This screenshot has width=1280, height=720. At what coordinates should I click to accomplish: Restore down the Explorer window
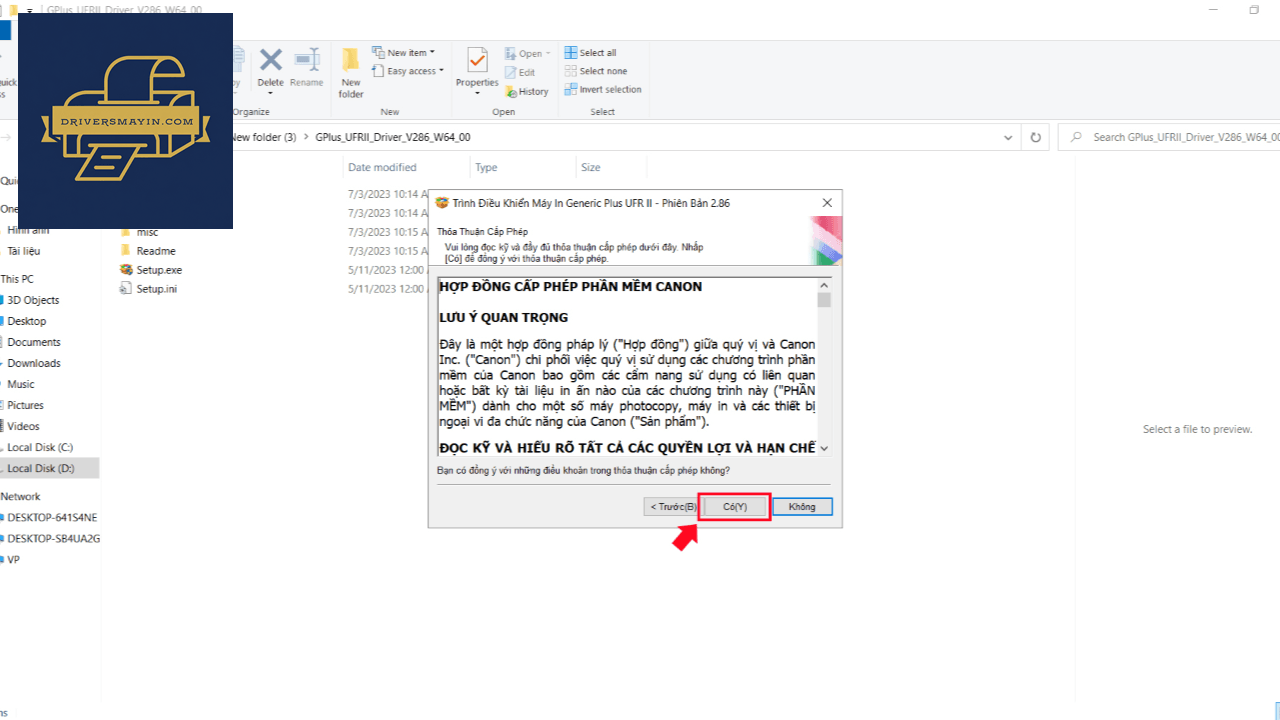(x=1254, y=10)
